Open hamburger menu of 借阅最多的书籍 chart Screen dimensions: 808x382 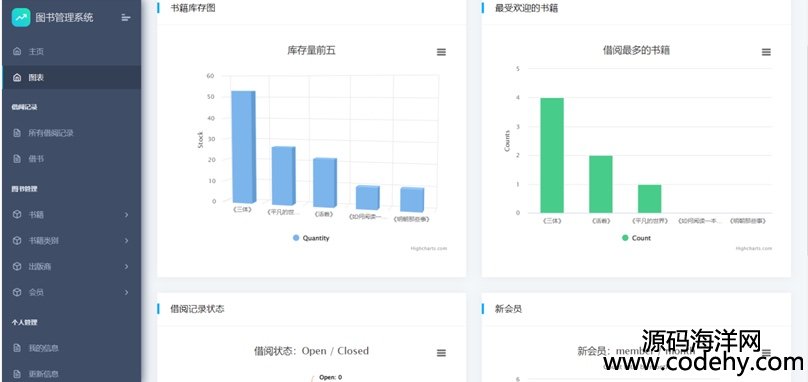(766, 52)
